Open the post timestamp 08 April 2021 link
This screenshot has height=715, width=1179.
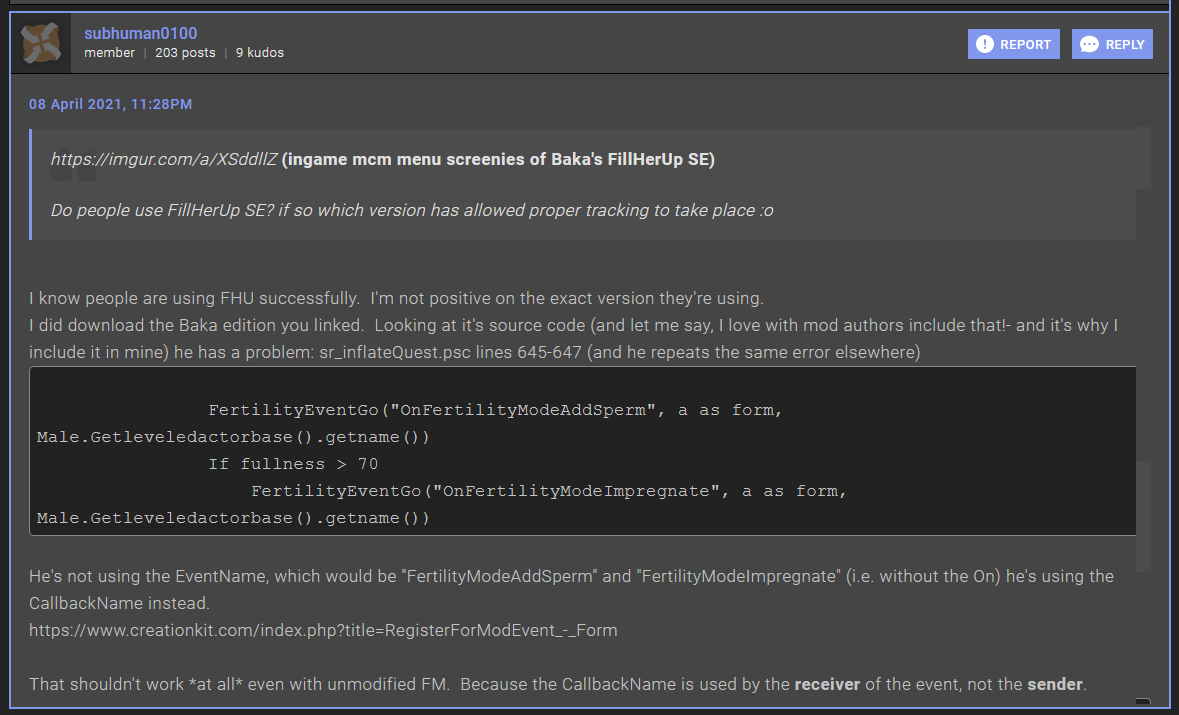[110, 104]
